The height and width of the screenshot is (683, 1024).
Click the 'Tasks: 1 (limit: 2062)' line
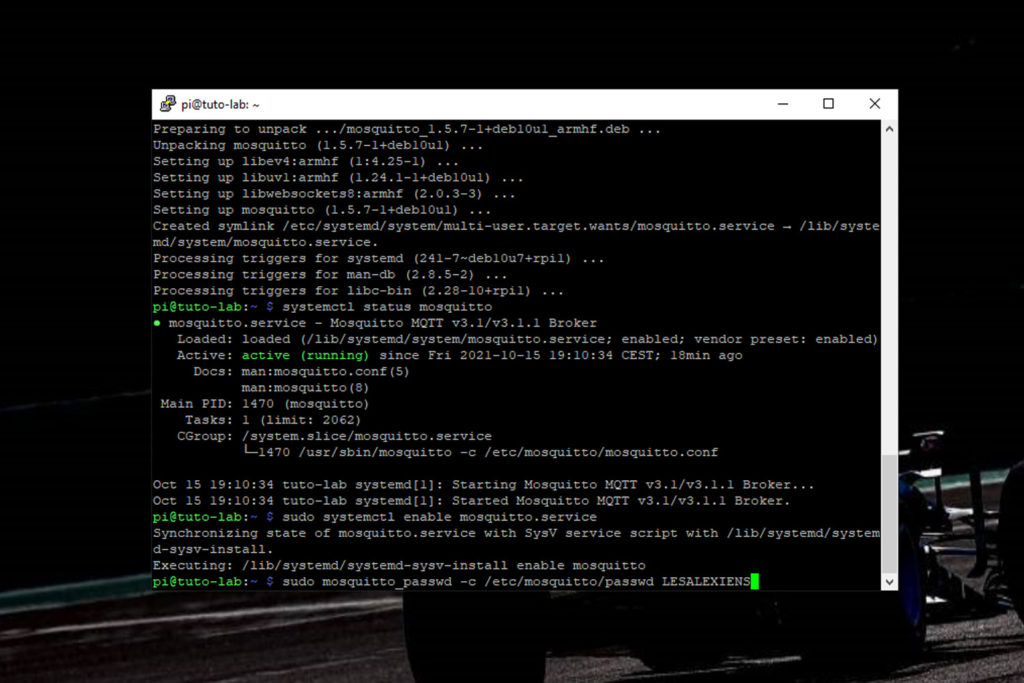(x=272, y=420)
